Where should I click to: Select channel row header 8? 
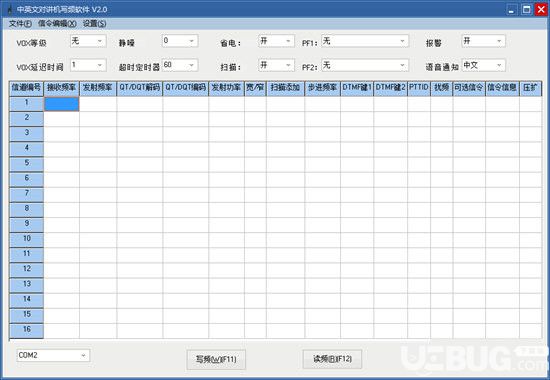tap(26, 210)
